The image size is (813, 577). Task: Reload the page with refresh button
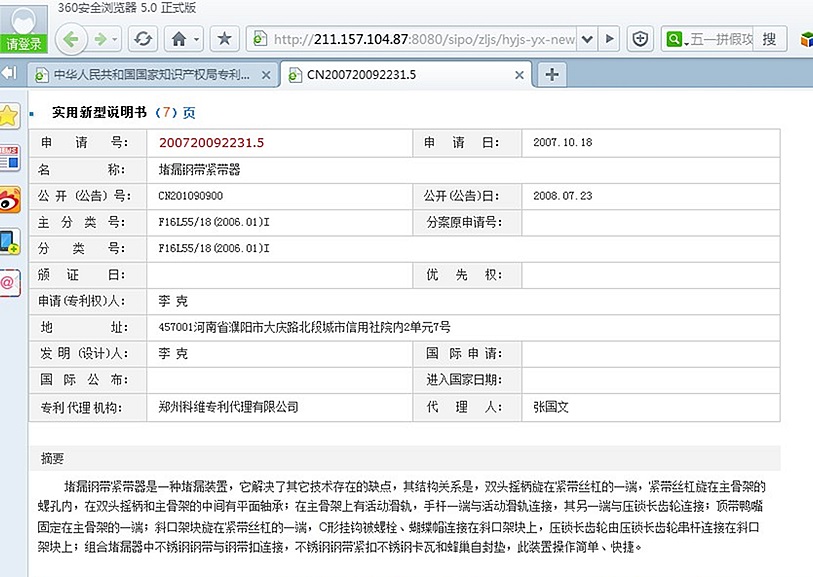143,39
